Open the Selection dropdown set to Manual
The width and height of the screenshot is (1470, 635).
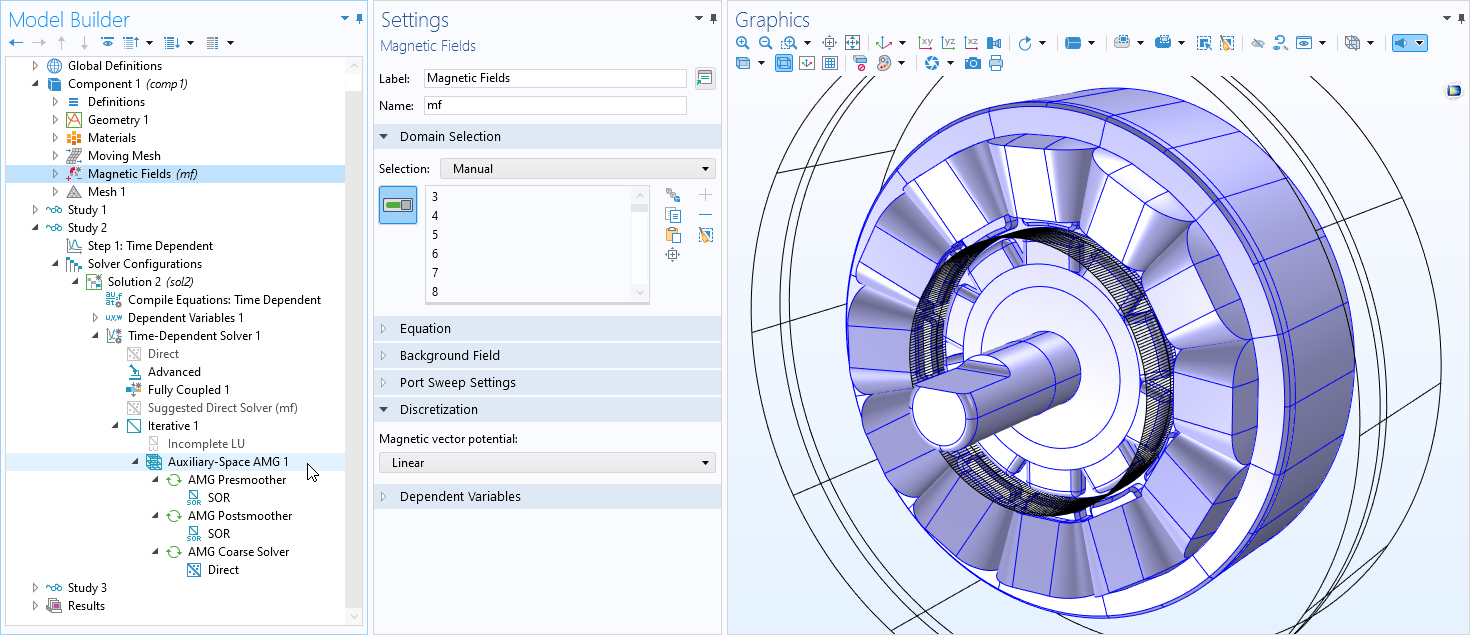pos(577,169)
